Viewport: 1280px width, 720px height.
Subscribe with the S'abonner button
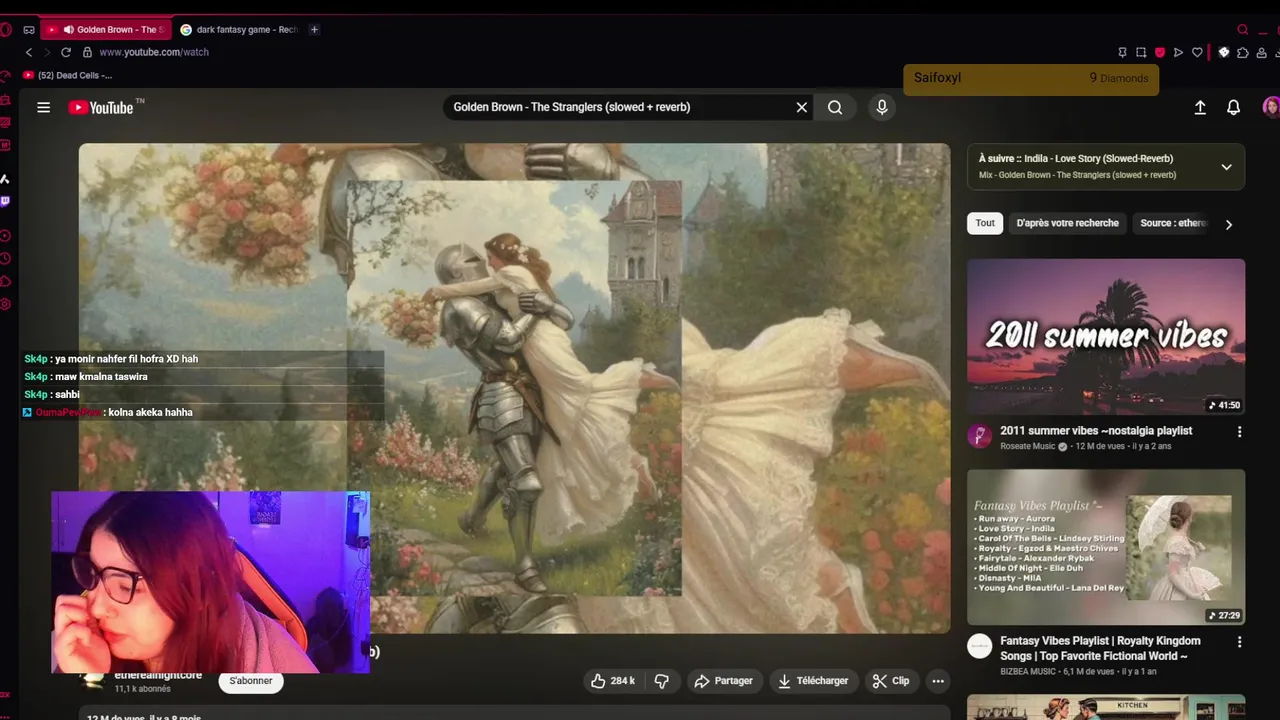[x=250, y=681]
